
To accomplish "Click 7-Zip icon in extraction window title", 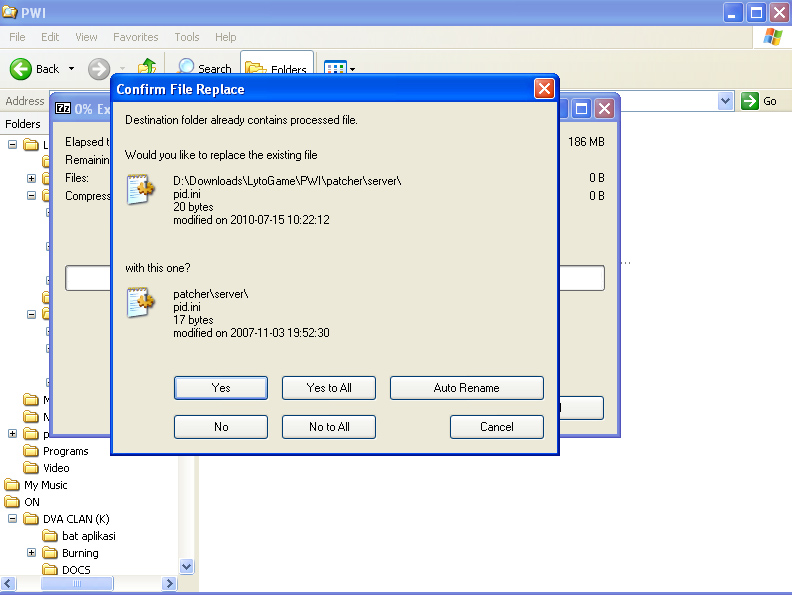I will point(63,108).
